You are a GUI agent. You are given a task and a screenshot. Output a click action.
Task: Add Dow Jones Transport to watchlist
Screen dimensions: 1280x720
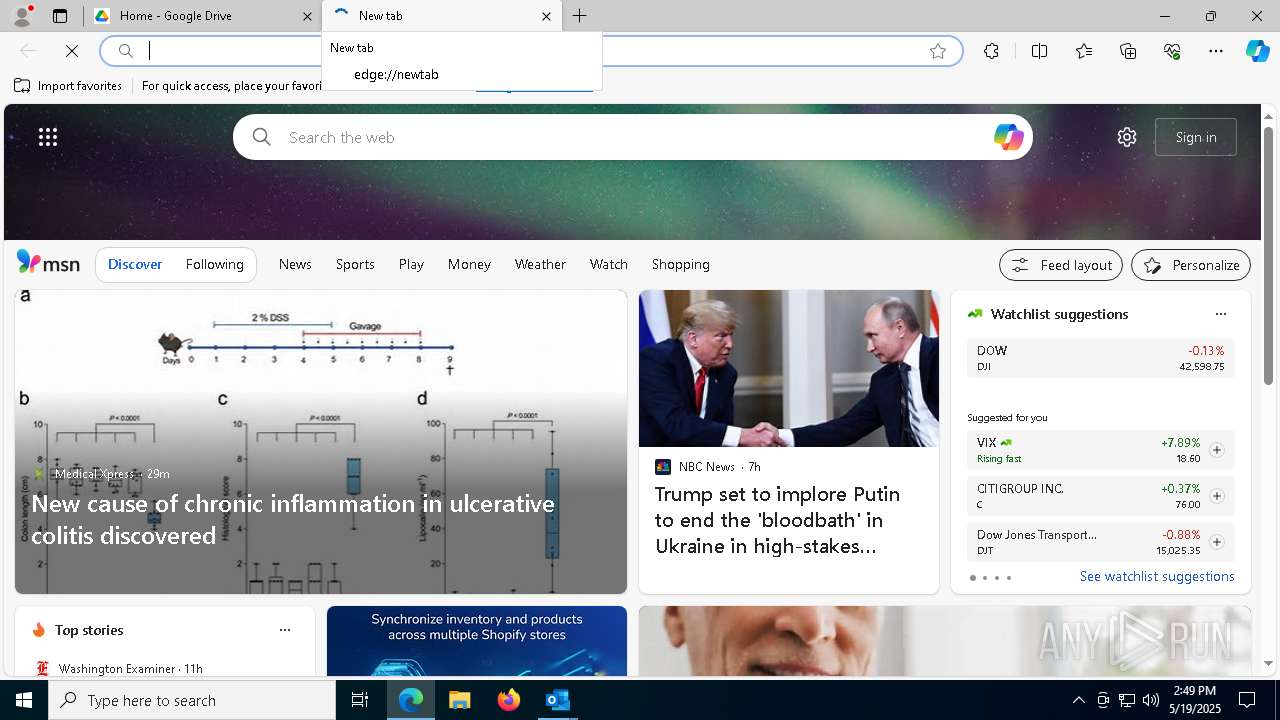[x=1216, y=542]
